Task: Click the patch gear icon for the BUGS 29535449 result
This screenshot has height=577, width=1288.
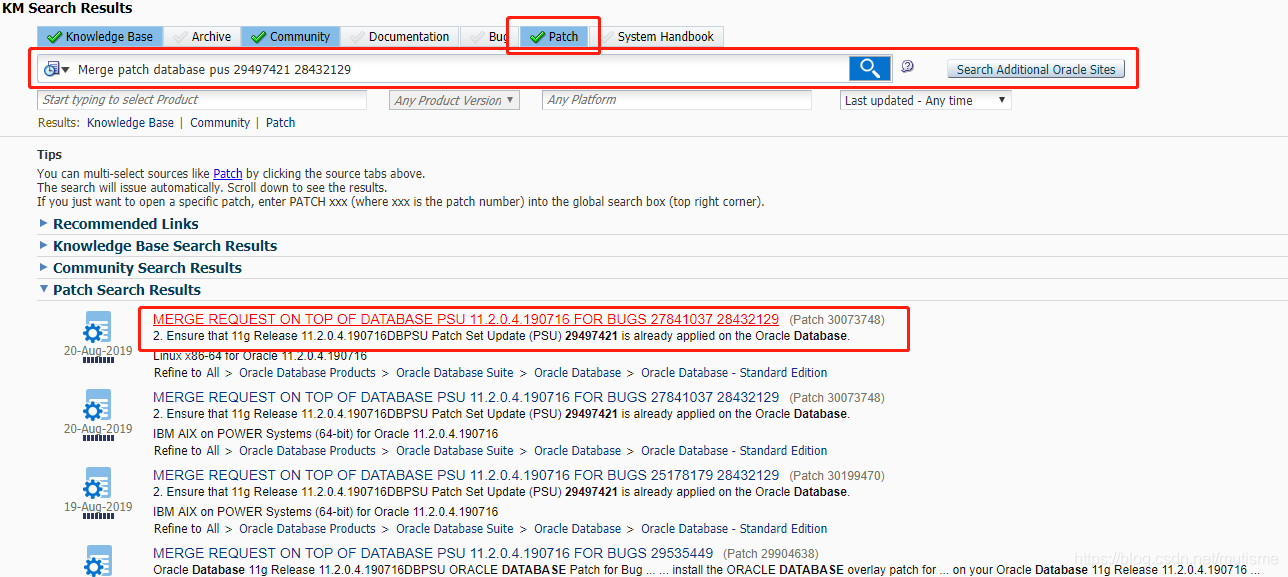Action: [x=97, y=563]
